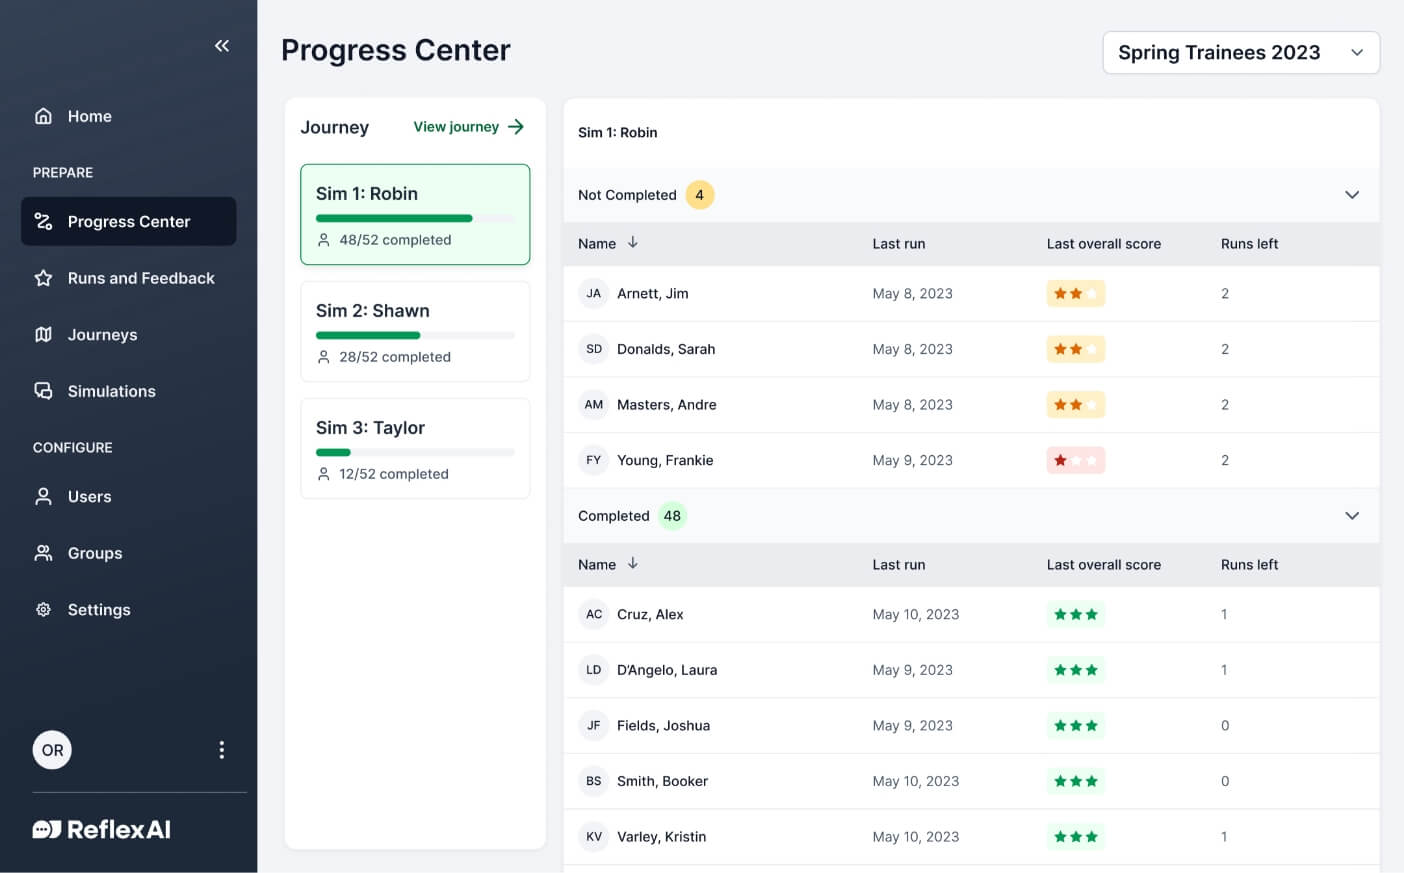Click the Progress Center icon in sidebar
The height and width of the screenshot is (873, 1404).
pyautogui.click(x=43, y=221)
